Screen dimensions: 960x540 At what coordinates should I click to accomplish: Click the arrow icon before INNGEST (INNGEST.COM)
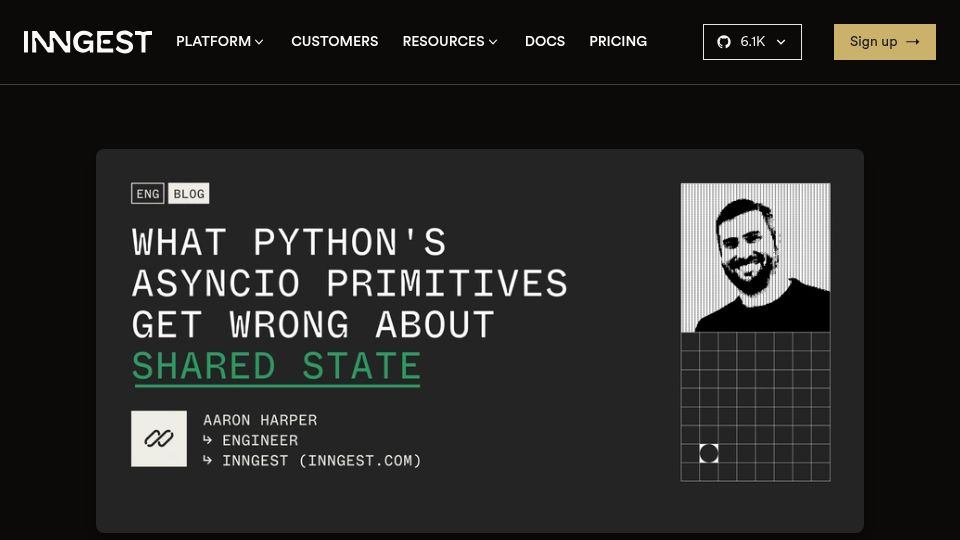tap(208, 460)
